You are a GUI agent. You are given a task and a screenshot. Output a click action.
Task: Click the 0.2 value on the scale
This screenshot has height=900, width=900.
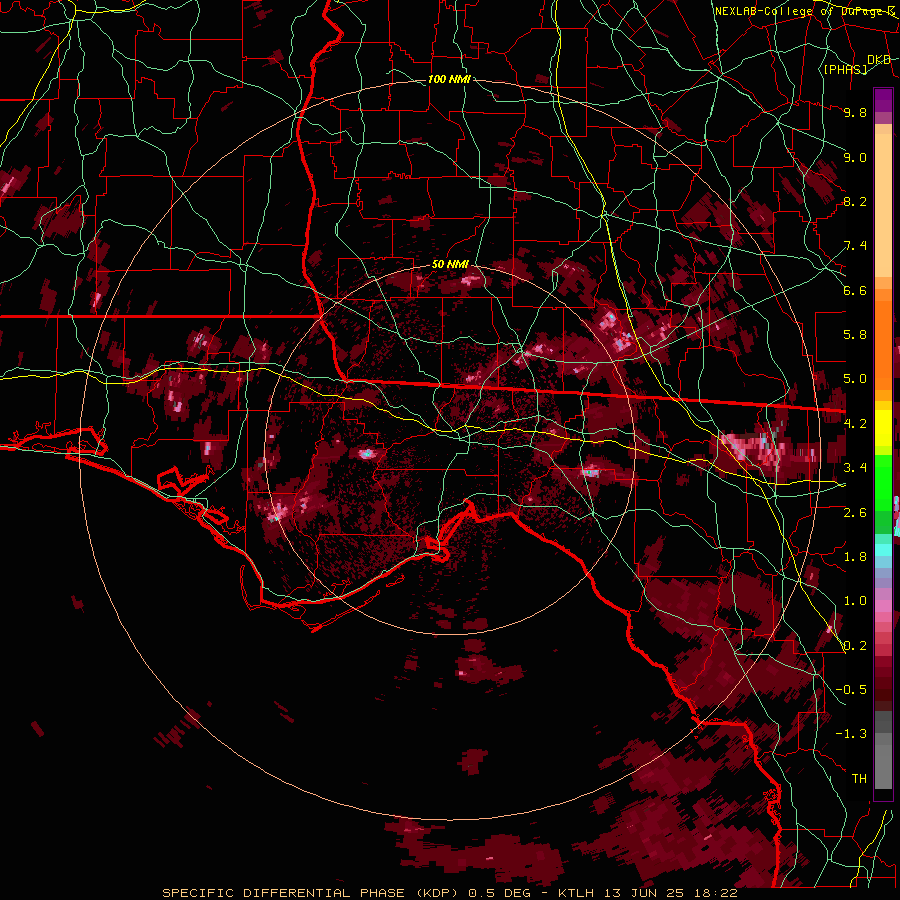coord(855,646)
